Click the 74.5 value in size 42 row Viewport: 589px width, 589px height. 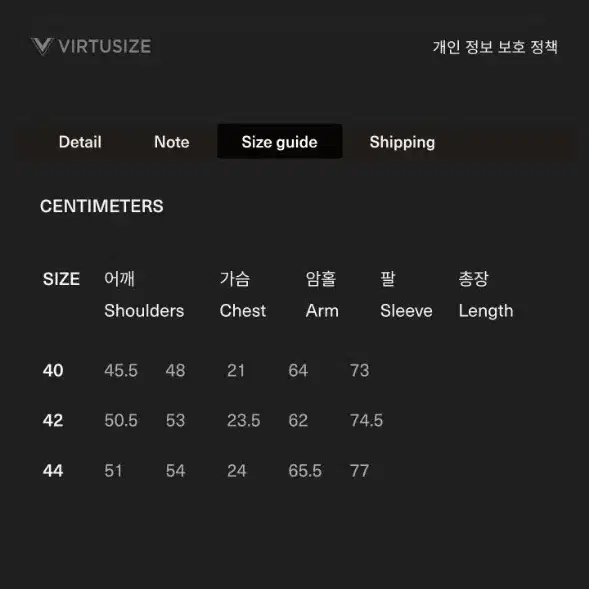tap(367, 420)
